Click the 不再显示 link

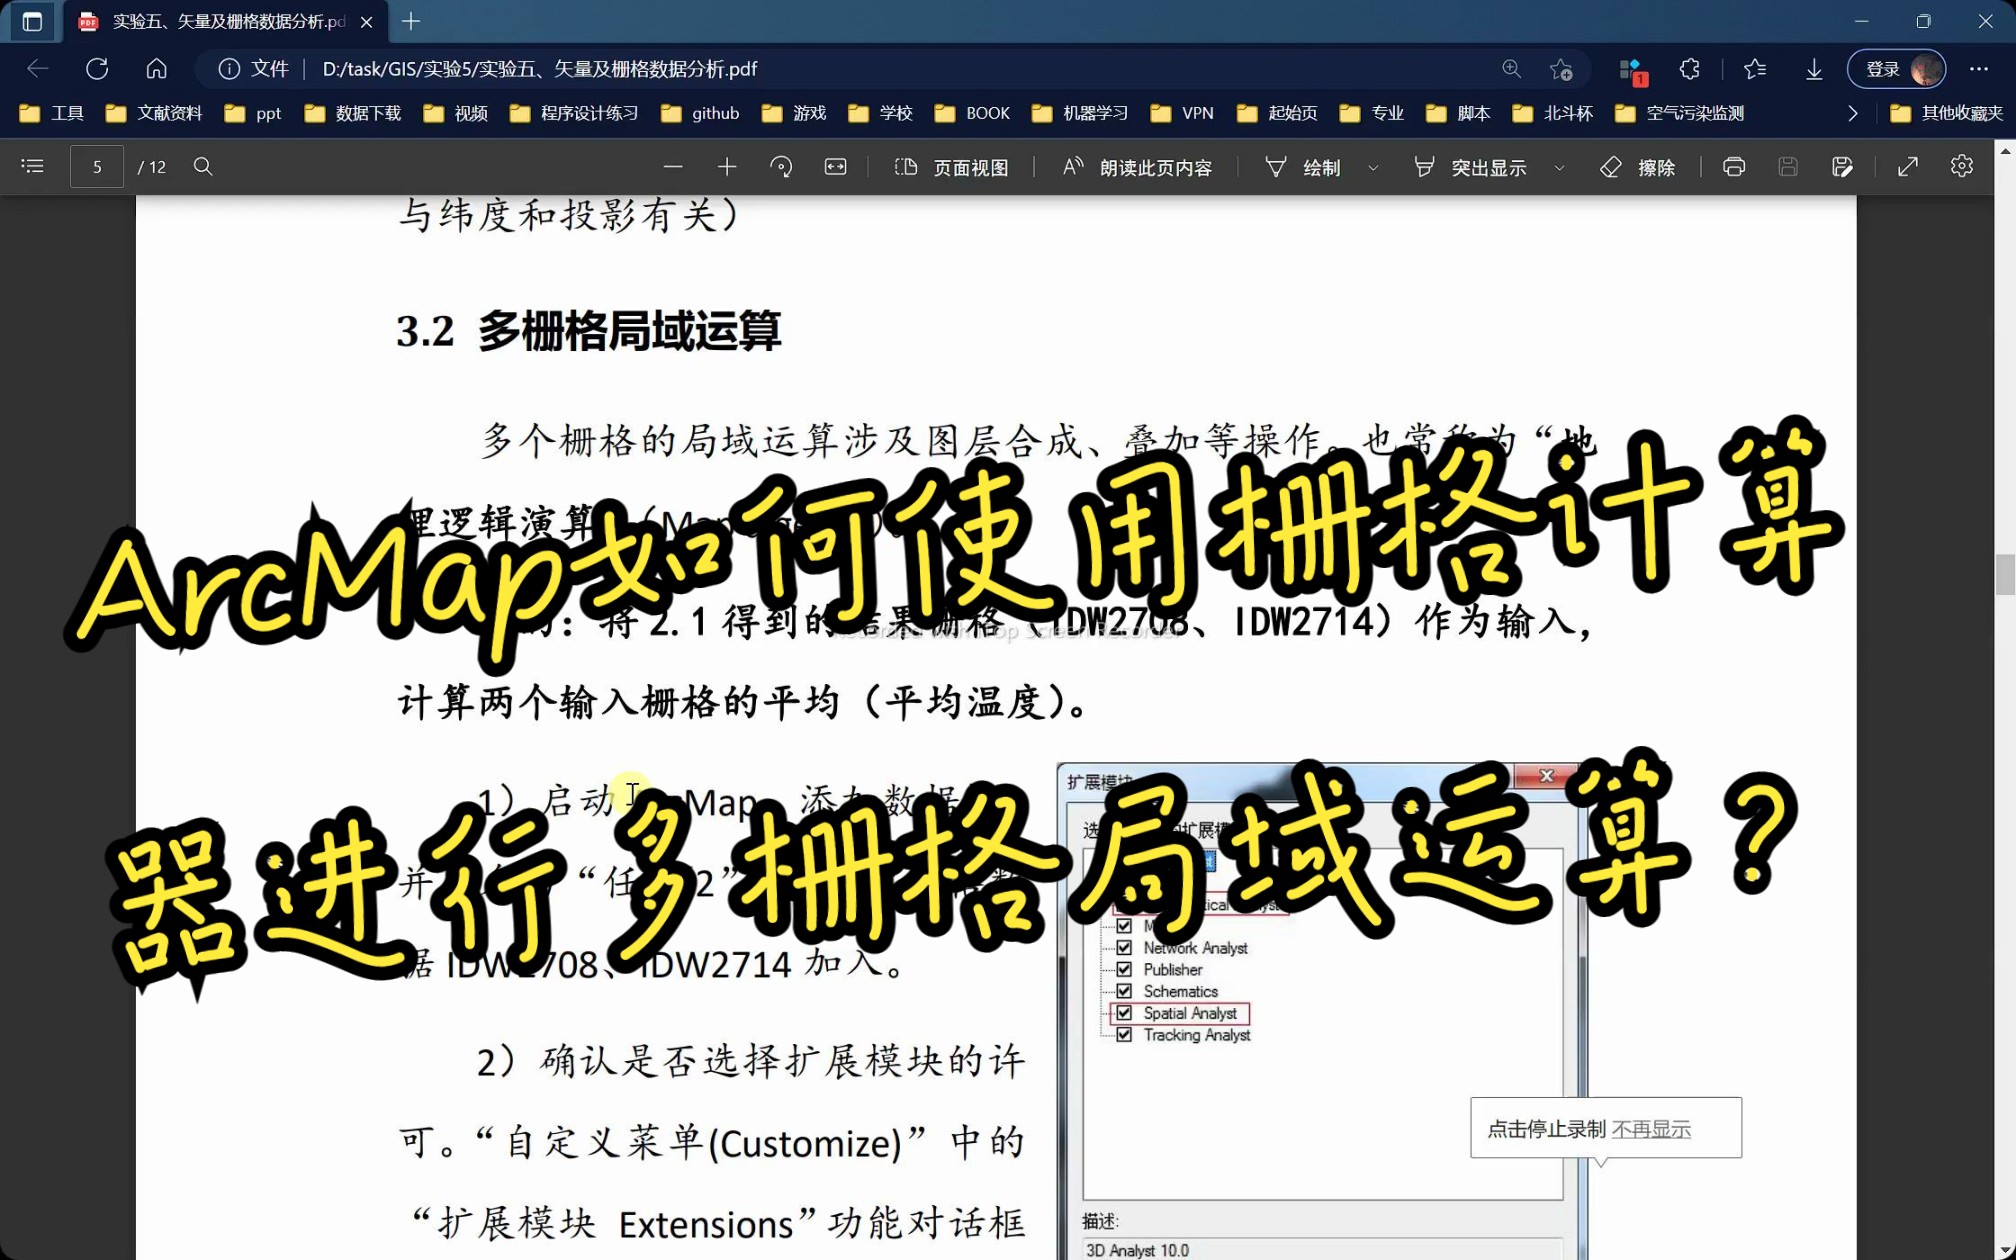point(1651,1129)
